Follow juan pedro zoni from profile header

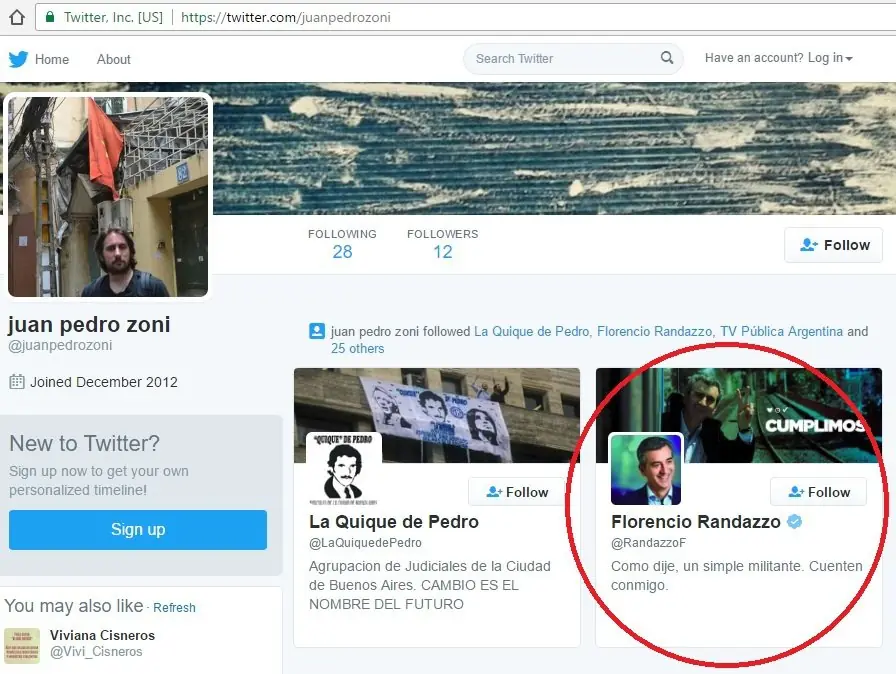(x=834, y=245)
